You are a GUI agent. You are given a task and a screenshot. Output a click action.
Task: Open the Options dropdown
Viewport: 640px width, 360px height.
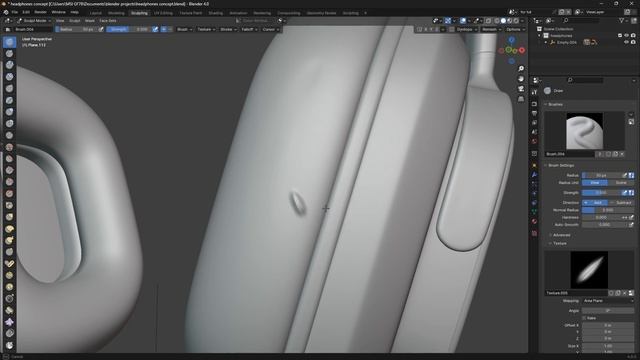click(x=515, y=29)
